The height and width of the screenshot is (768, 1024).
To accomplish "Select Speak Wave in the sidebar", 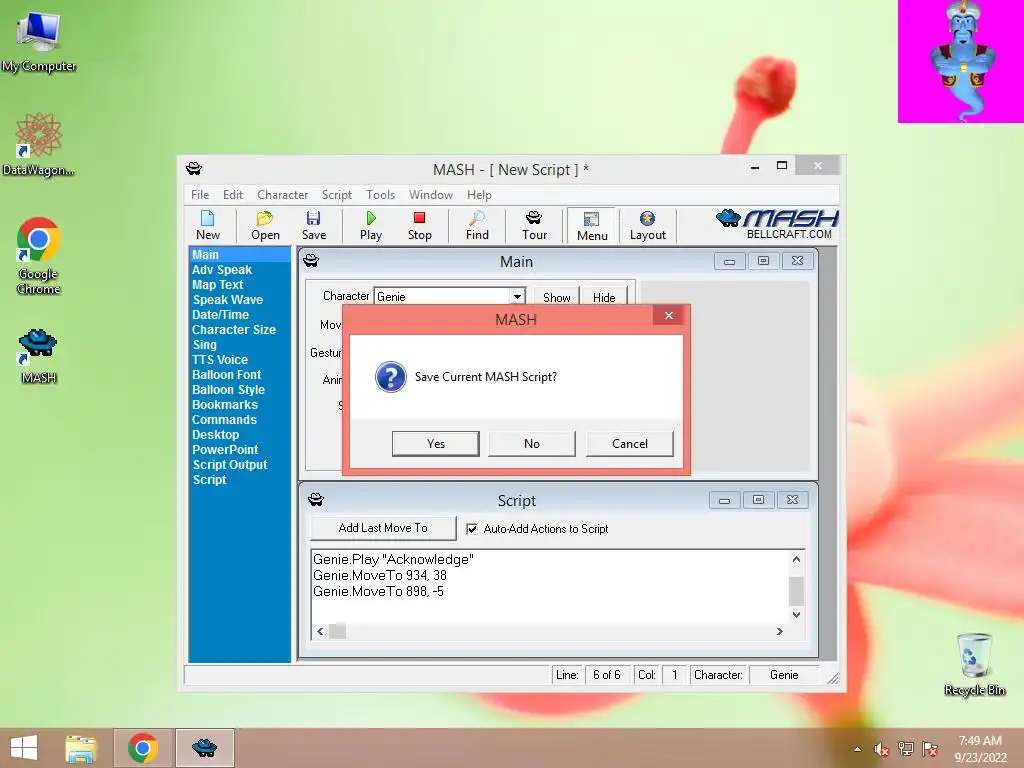I will pyautogui.click(x=228, y=300).
